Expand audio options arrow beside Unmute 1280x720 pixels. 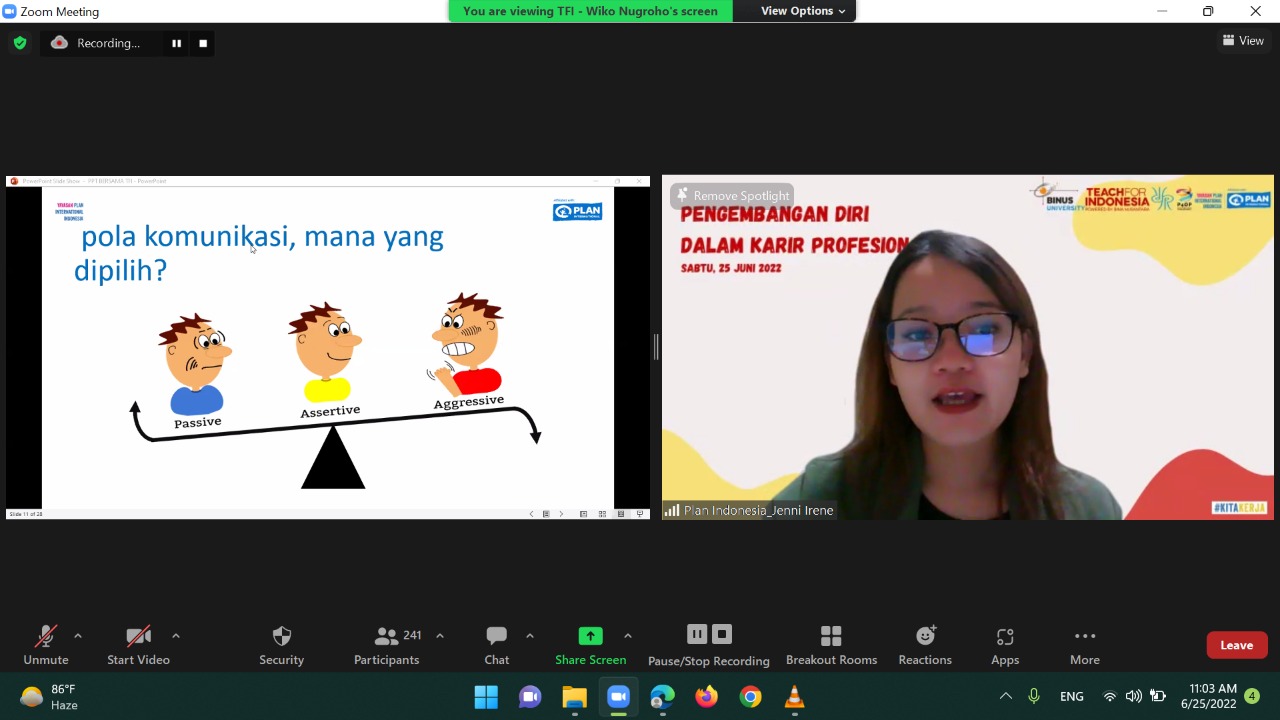pyautogui.click(x=78, y=636)
